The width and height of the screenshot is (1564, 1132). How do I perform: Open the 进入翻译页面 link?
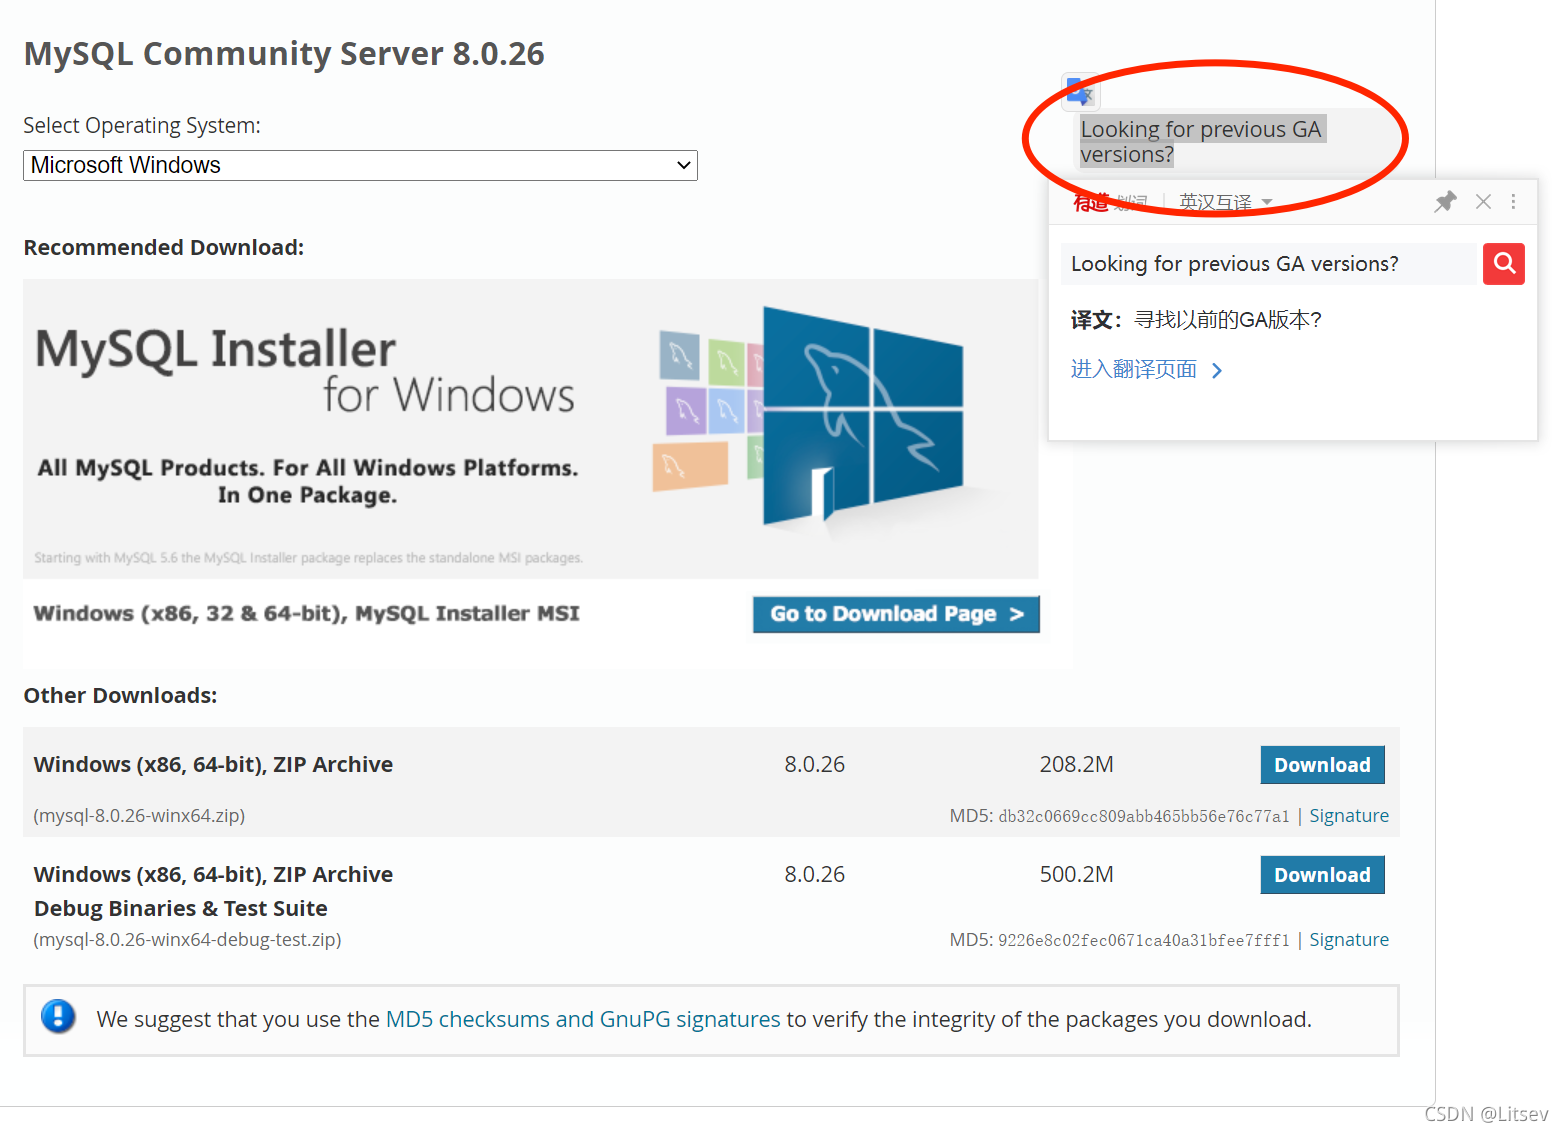(1146, 370)
